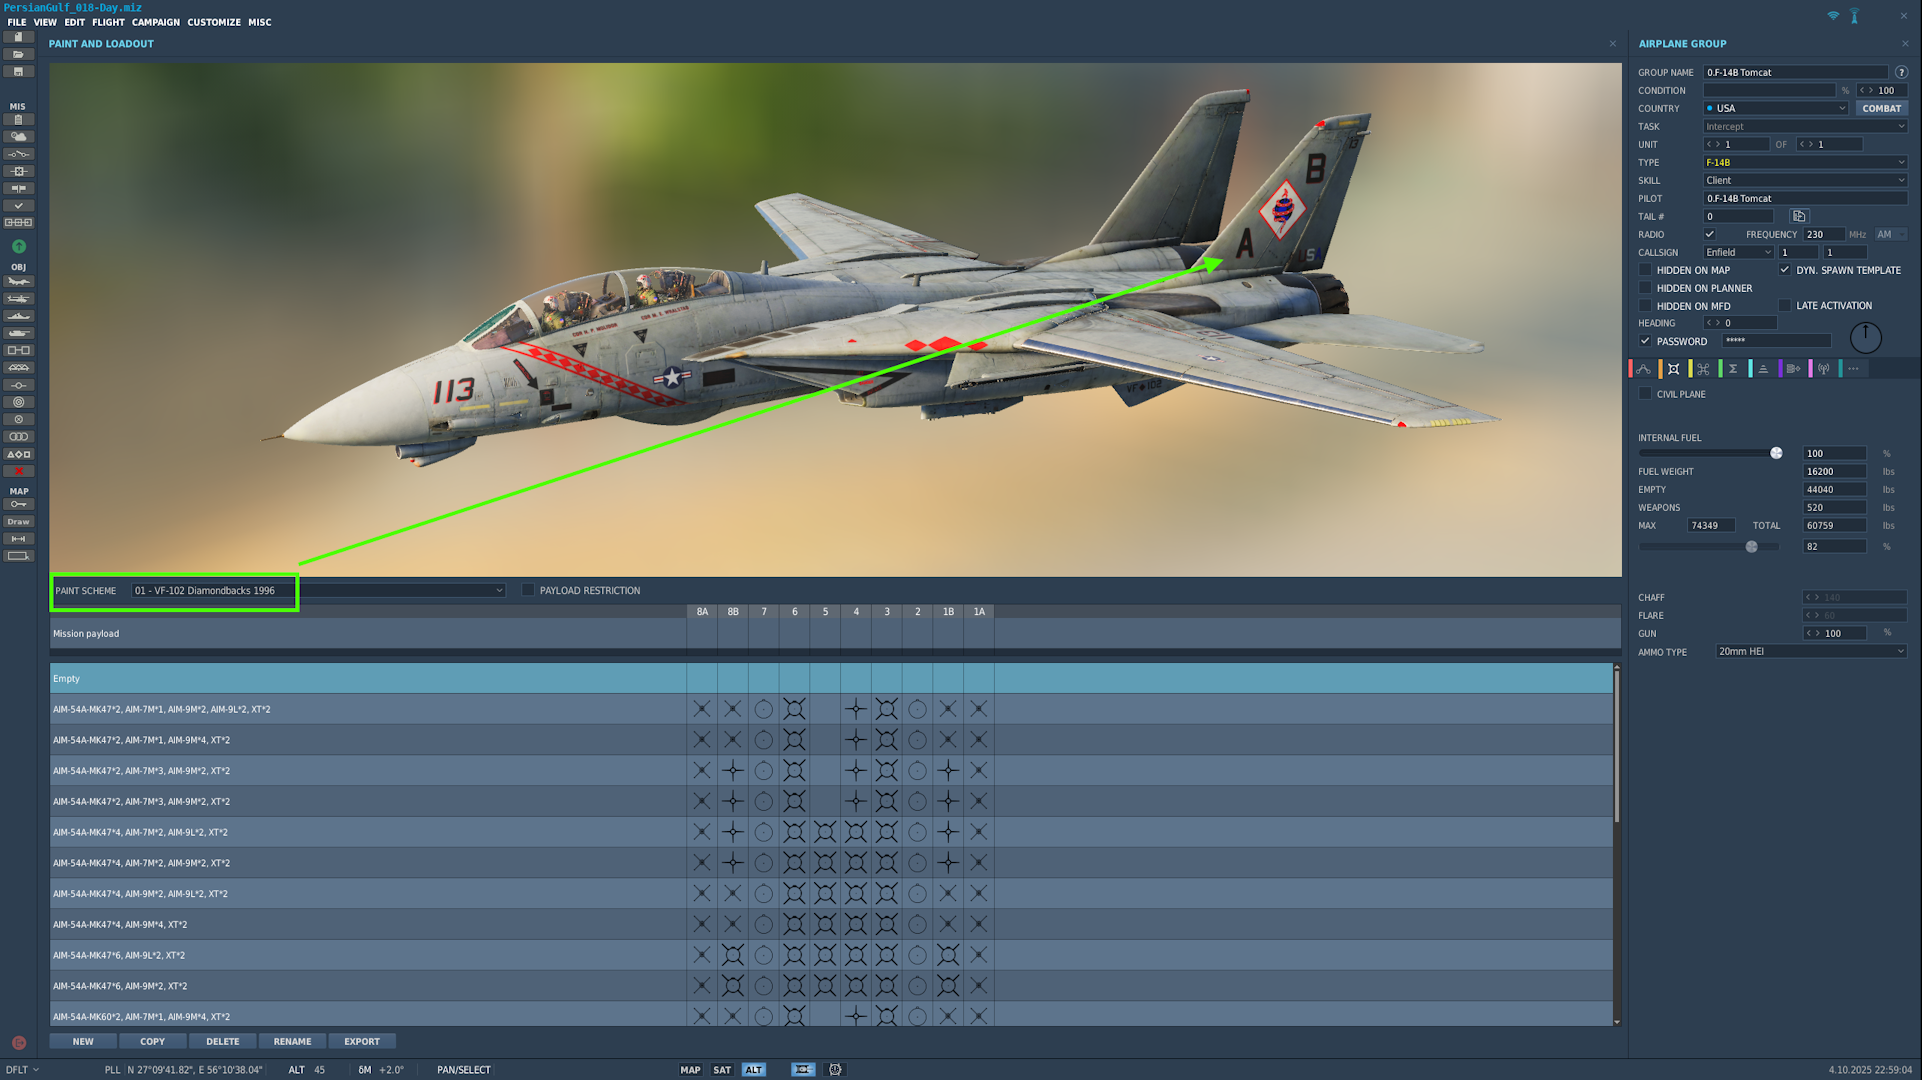Click the red X remove-objects tool
This screenshot has width=1922, height=1080.
coord(18,471)
